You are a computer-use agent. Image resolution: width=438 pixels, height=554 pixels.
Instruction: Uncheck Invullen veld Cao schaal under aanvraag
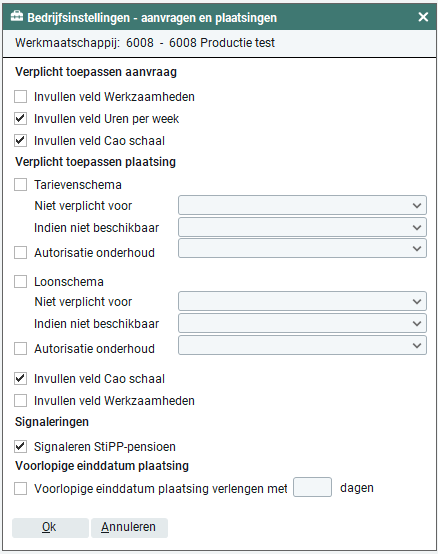point(20,141)
